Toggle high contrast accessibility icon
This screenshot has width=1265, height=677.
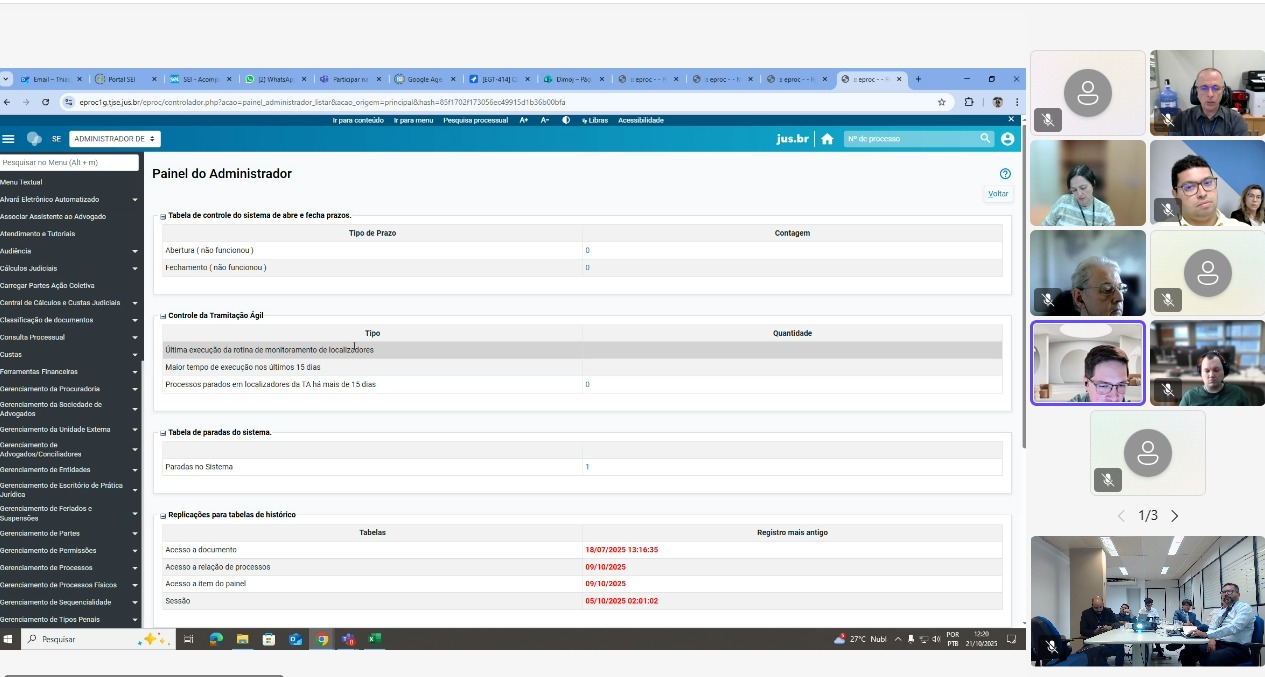tap(566, 120)
